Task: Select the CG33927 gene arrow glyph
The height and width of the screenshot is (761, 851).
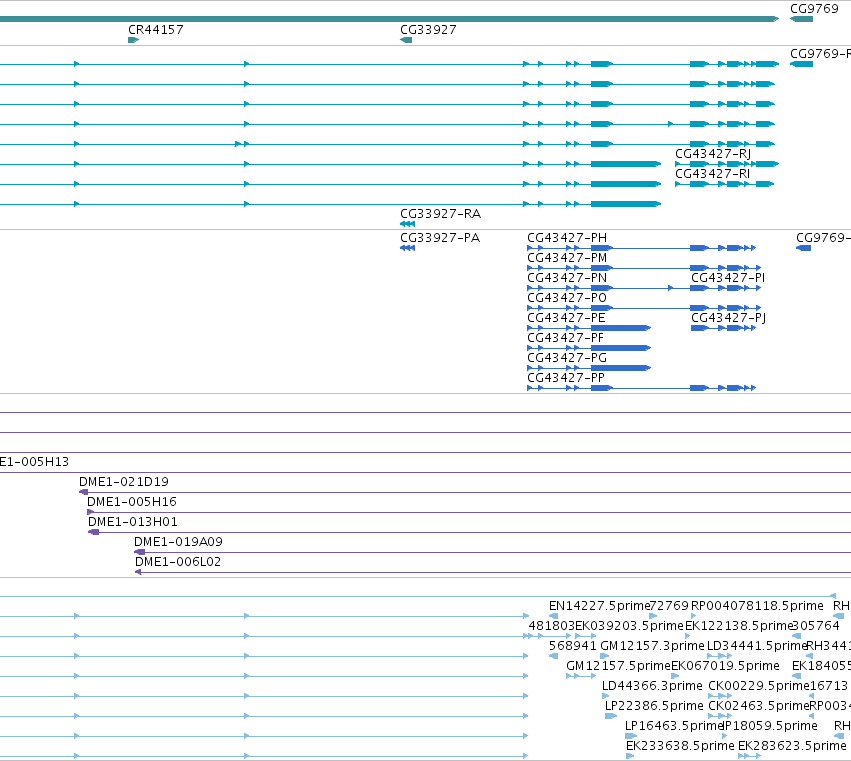Action: coord(406,40)
